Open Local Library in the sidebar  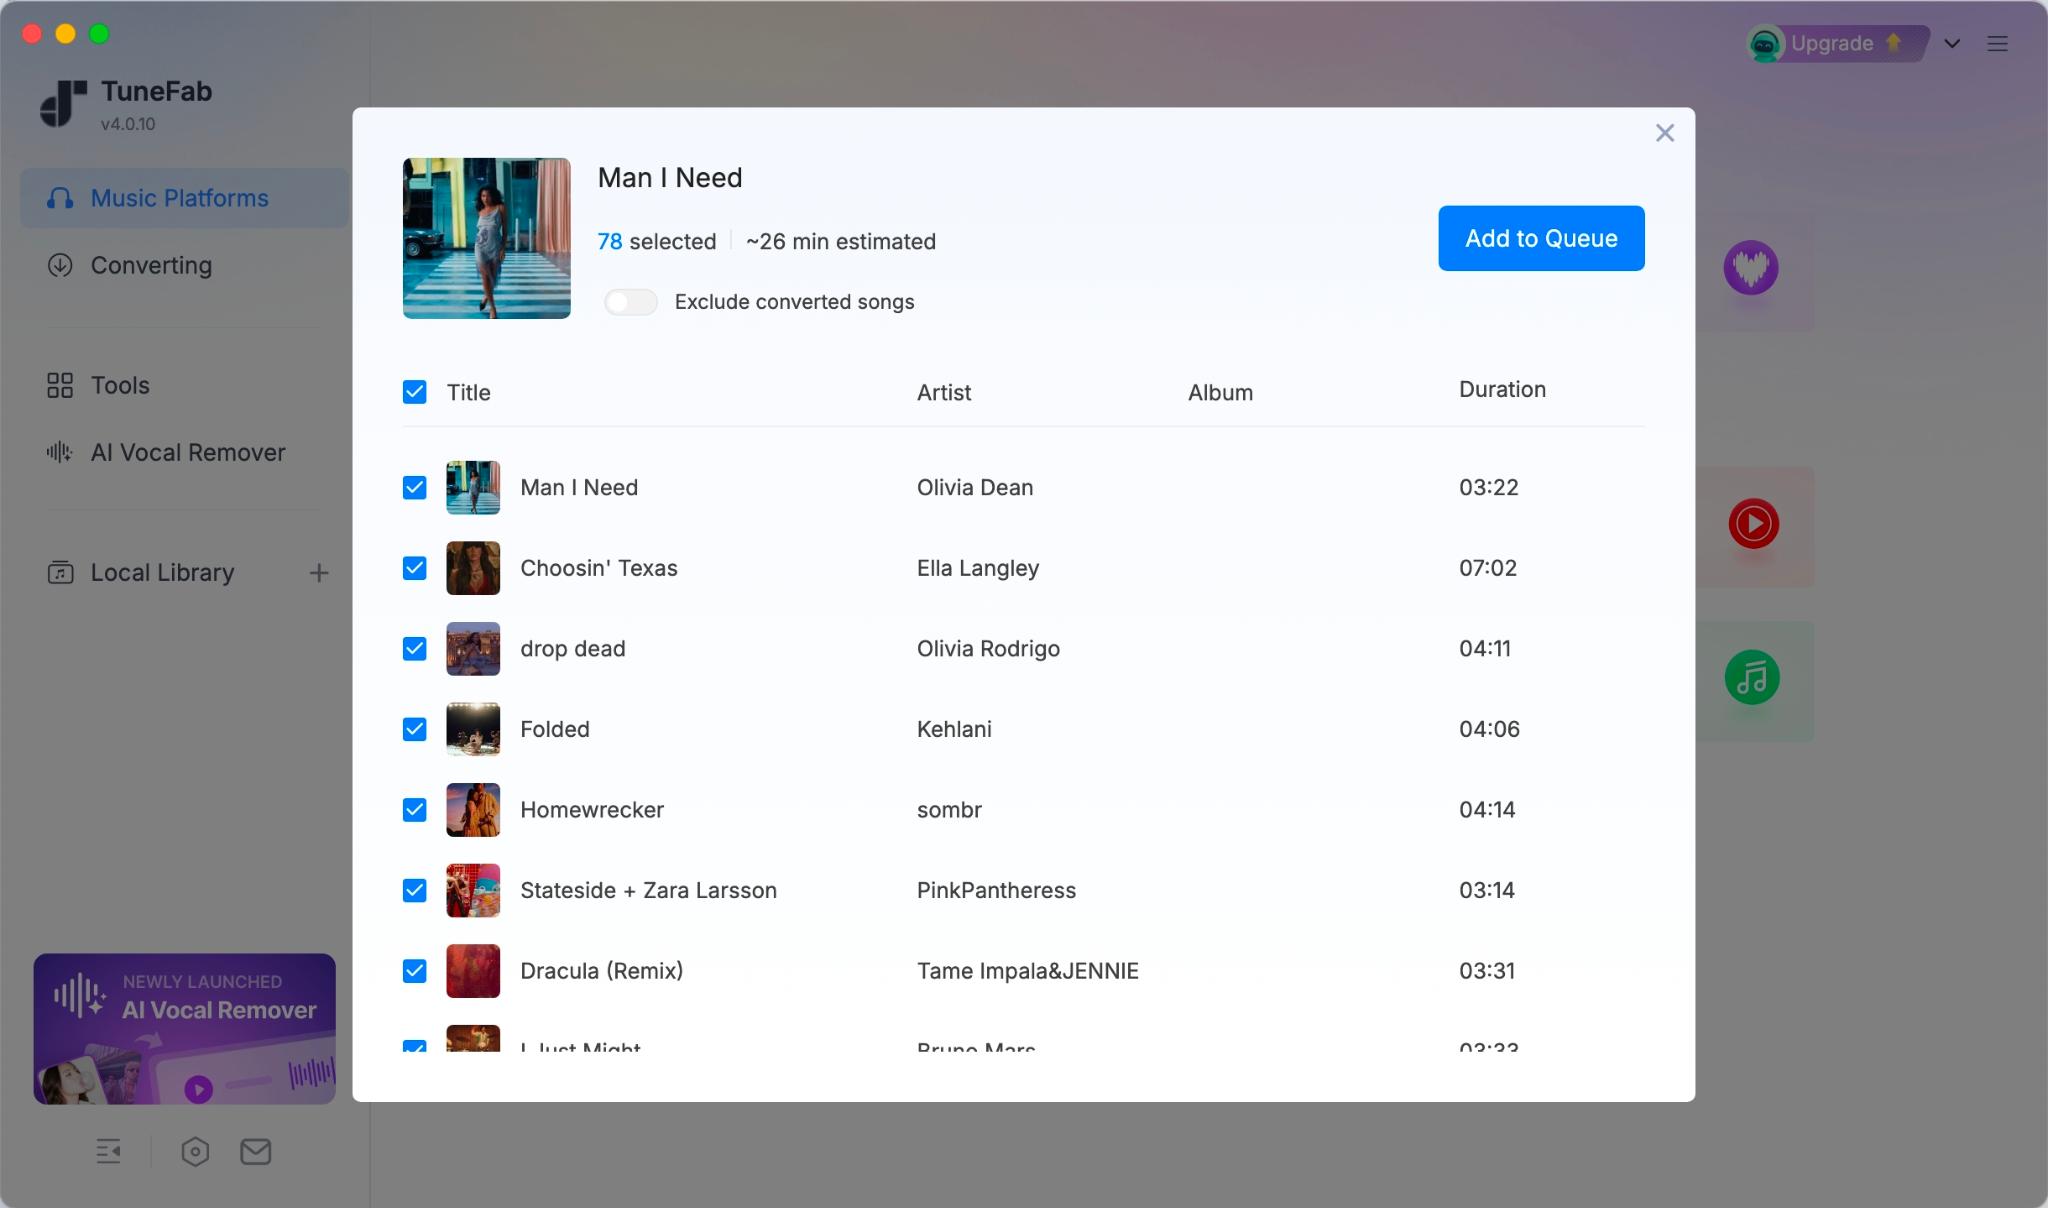coord(162,572)
